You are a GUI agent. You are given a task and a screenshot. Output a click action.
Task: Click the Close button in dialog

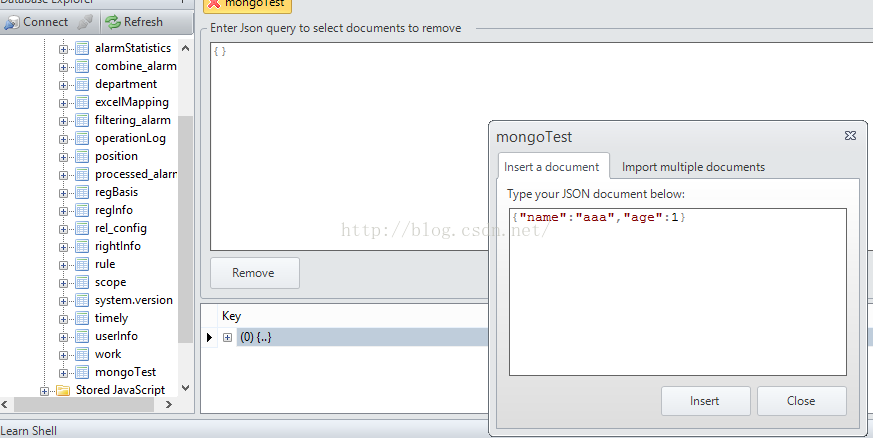pos(801,401)
